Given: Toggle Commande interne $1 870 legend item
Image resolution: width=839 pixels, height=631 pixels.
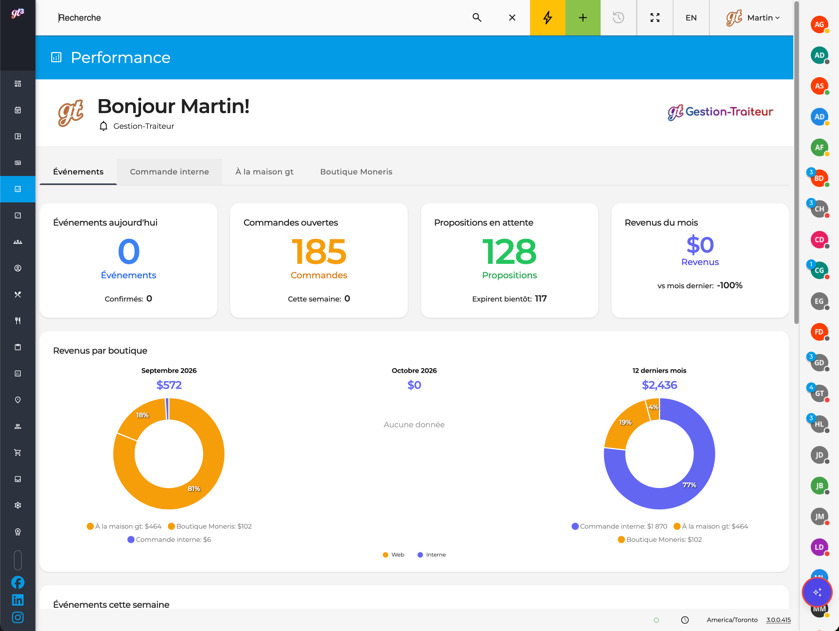Looking at the screenshot, I should click(x=619, y=526).
